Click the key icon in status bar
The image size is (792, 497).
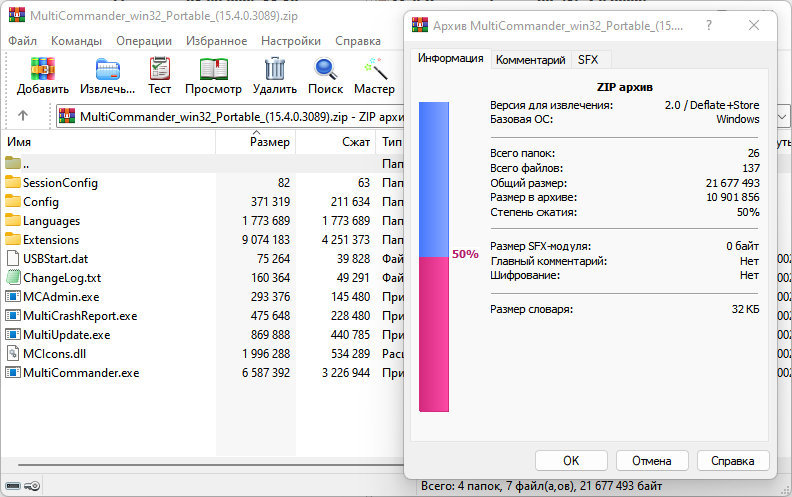tap(32, 486)
